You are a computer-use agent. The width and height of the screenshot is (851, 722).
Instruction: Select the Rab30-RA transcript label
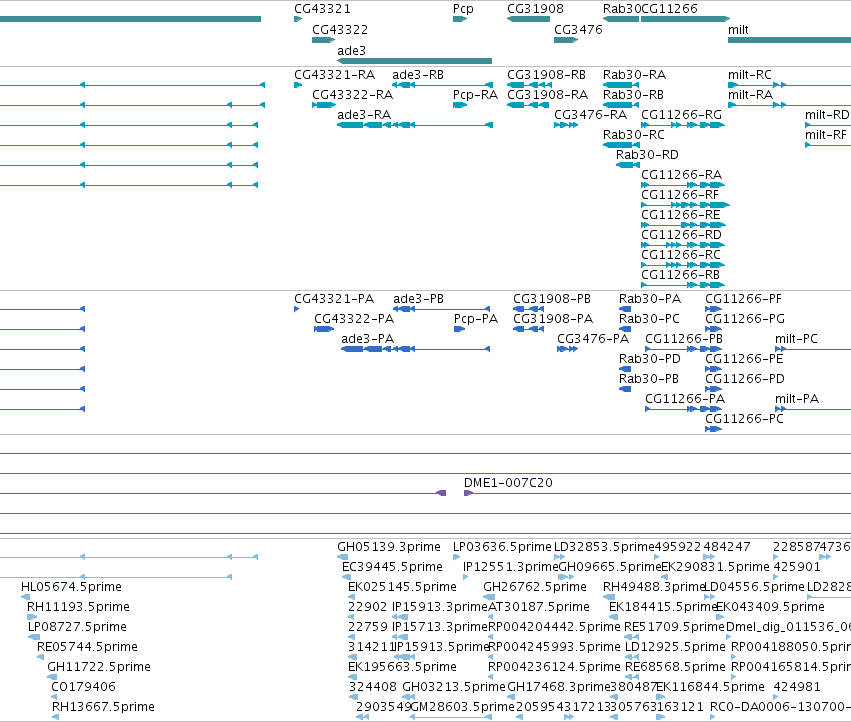point(634,74)
